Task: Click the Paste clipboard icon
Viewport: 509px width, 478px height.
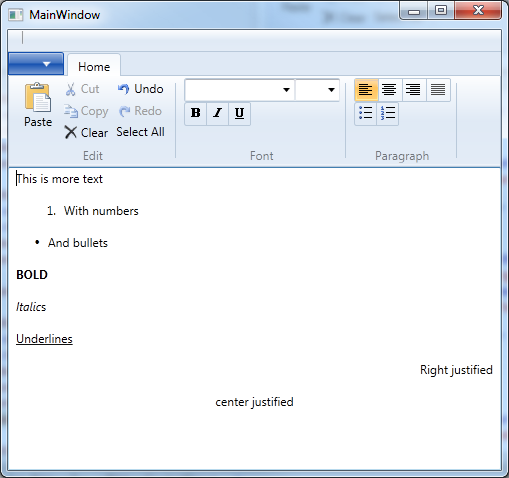Action: coord(38,97)
